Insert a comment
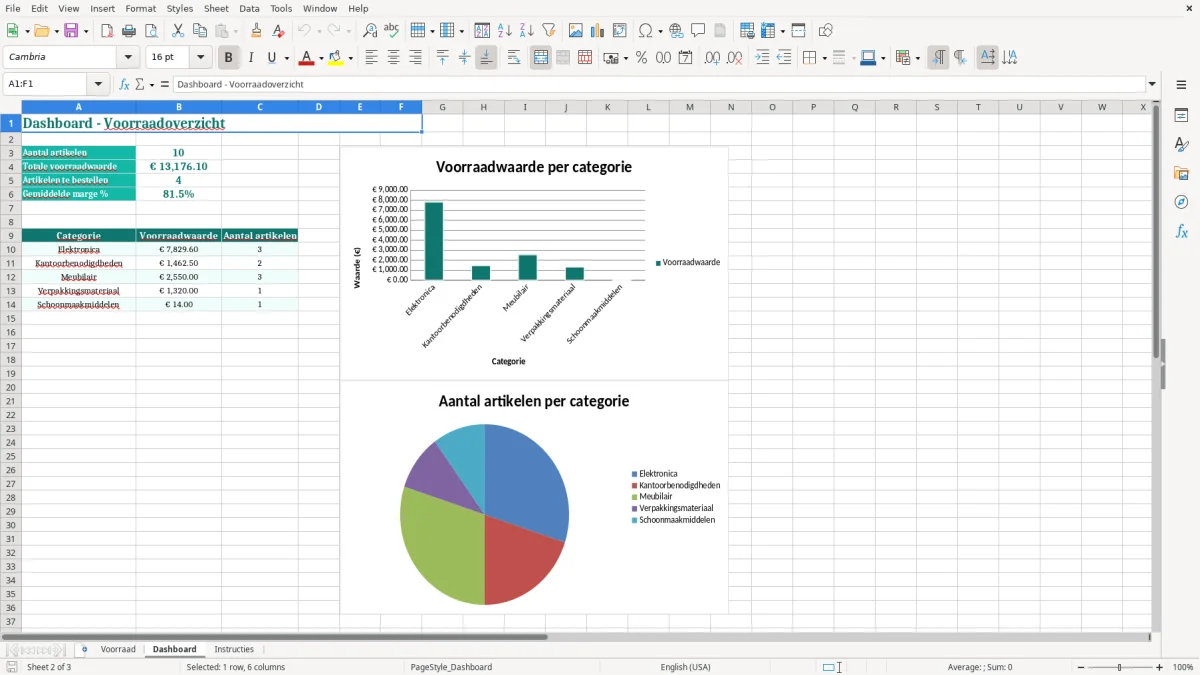 [698, 31]
